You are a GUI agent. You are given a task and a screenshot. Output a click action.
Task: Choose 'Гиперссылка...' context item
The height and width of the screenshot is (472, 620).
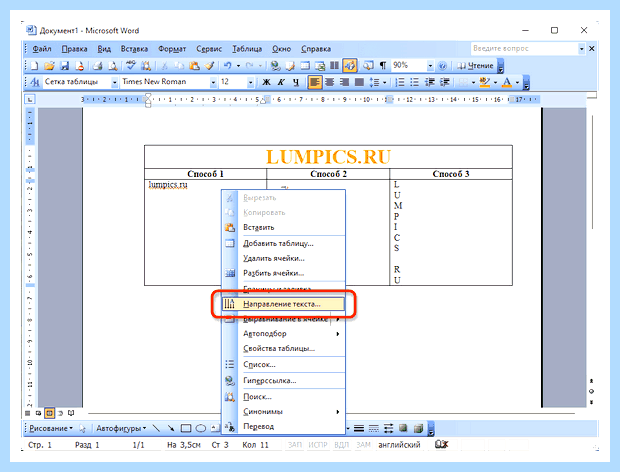click(x=283, y=381)
